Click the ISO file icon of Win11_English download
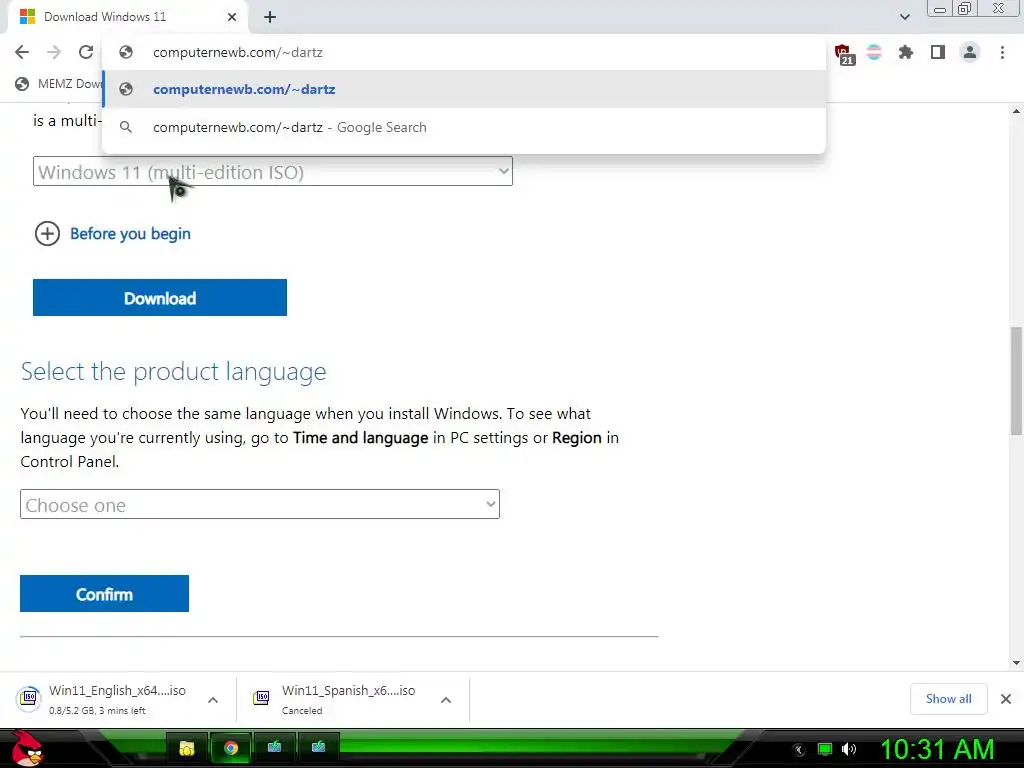Screen dimensions: 1024x768 pyautogui.click(x=29, y=698)
